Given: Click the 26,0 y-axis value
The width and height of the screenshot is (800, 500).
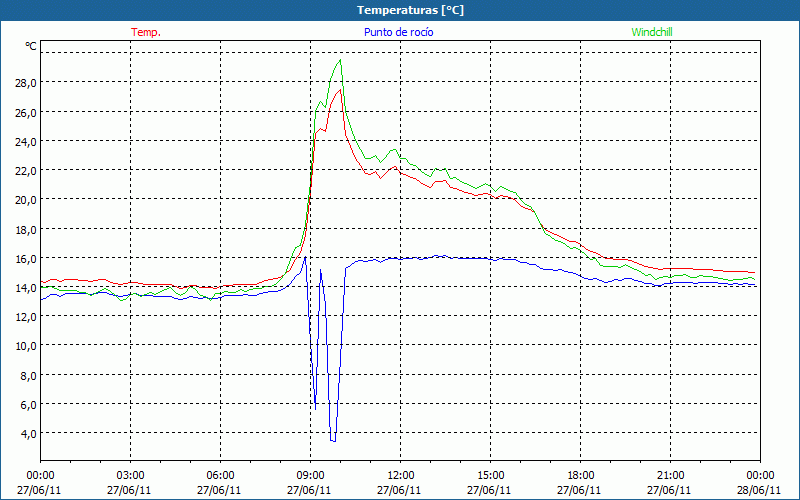Looking at the screenshot, I should pyautogui.click(x=26, y=113).
